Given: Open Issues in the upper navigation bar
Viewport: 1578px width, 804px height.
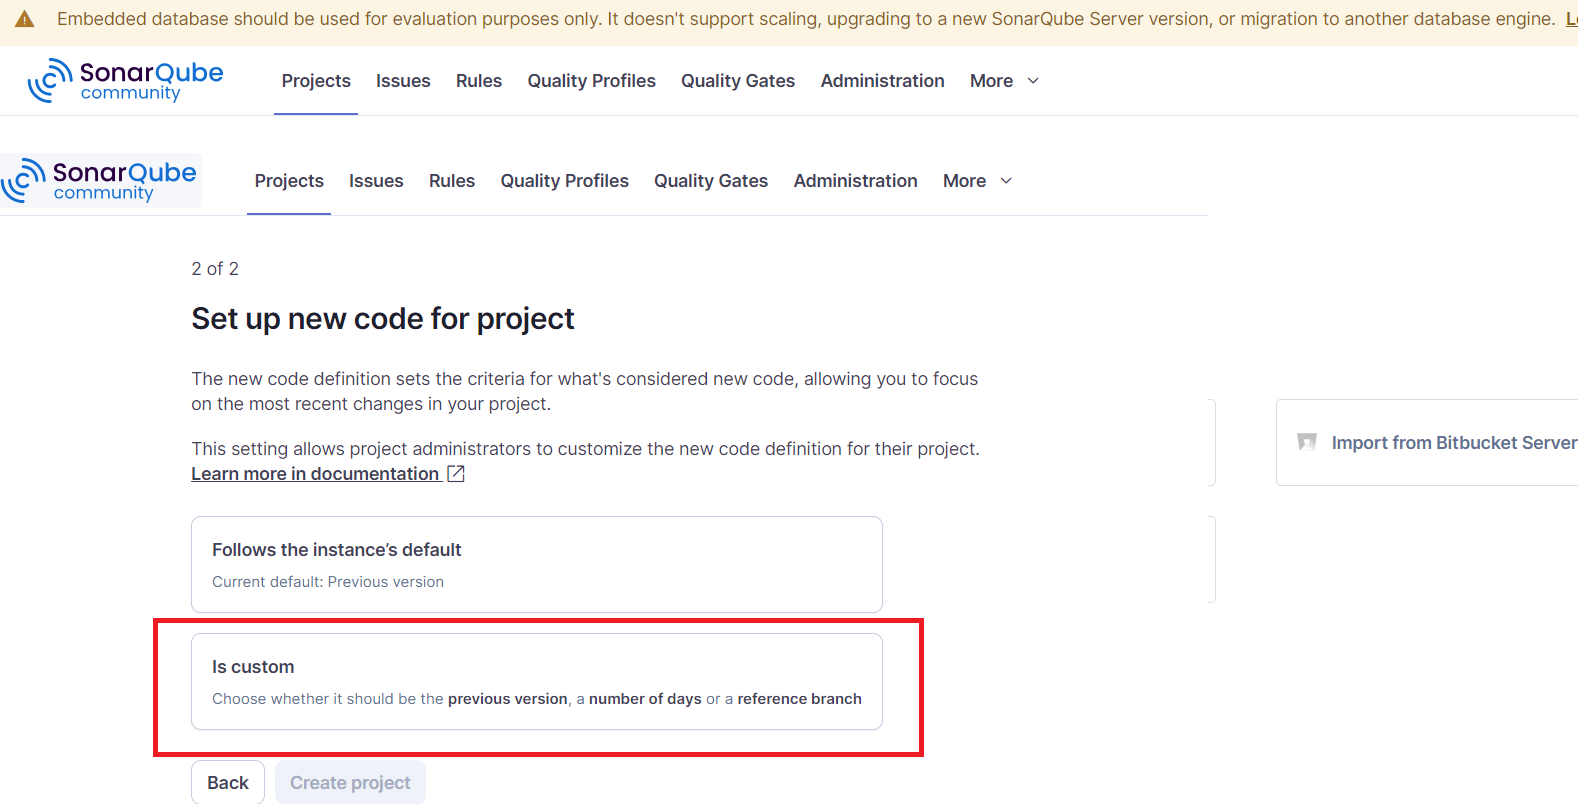Looking at the screenshot, I should pyautogui.click(x=403, y=81).
